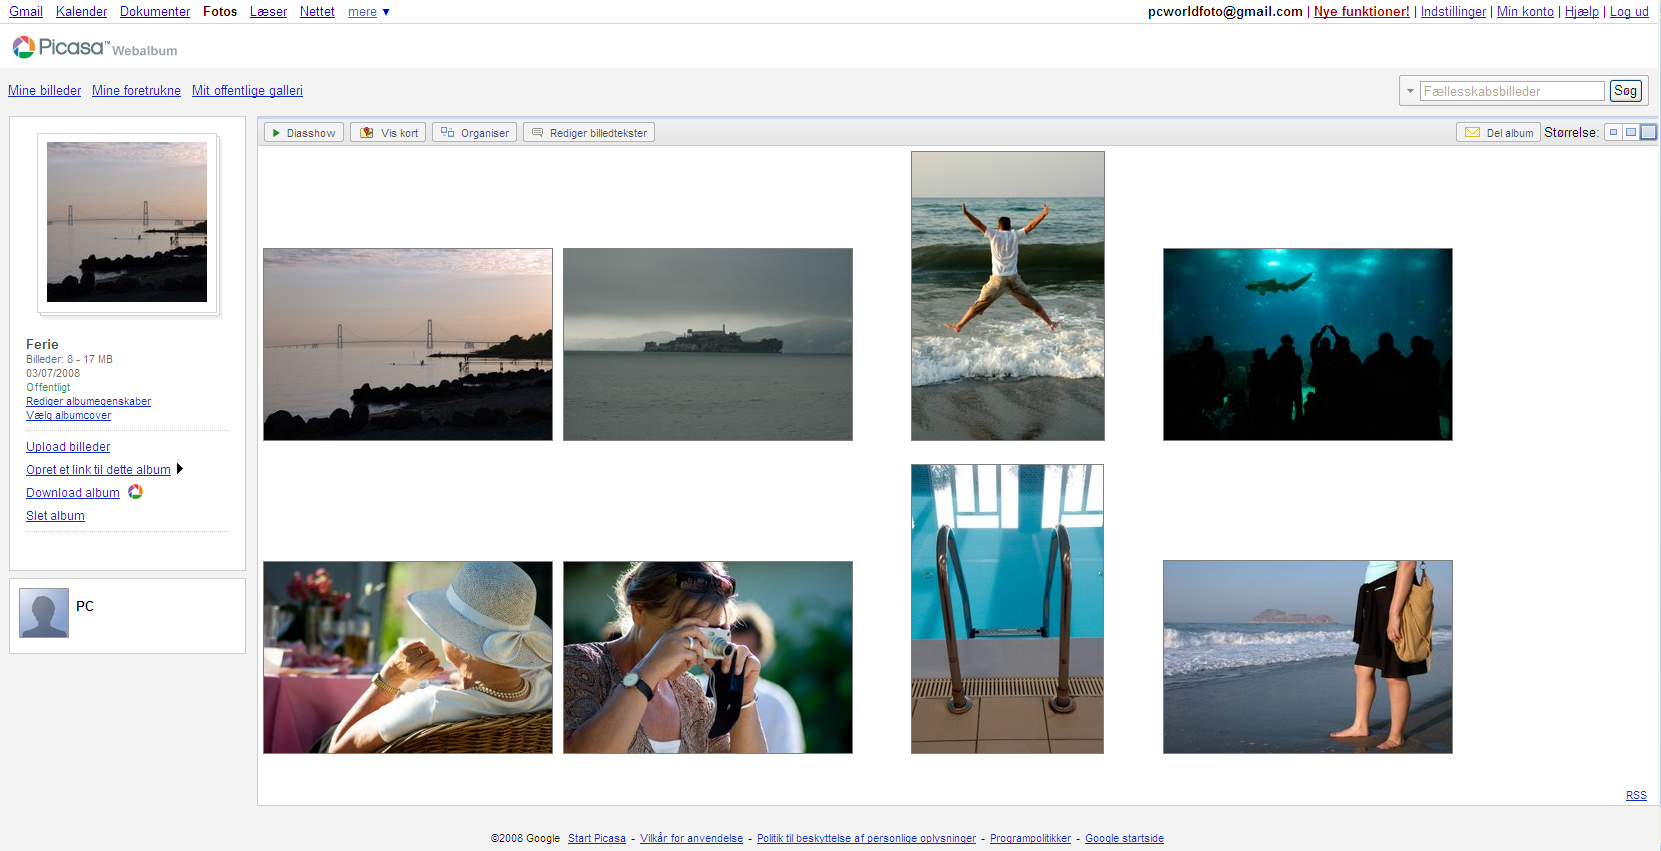Open Rediger billedtekster caption editor
Screen dimensions: 1661x851
[589, 133]
